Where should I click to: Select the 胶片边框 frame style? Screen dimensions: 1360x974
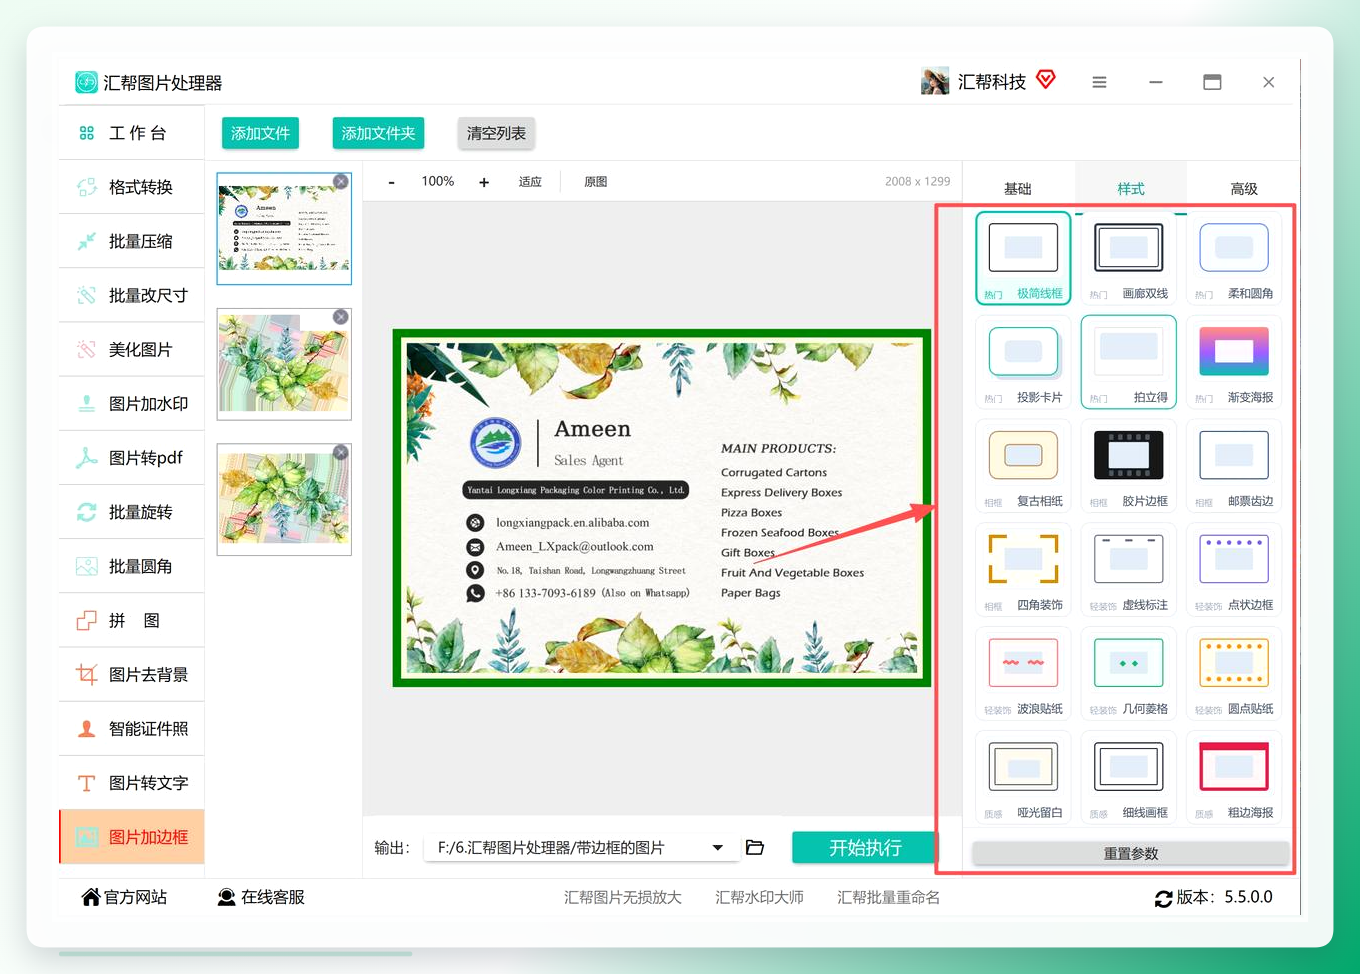[1128, 465]
